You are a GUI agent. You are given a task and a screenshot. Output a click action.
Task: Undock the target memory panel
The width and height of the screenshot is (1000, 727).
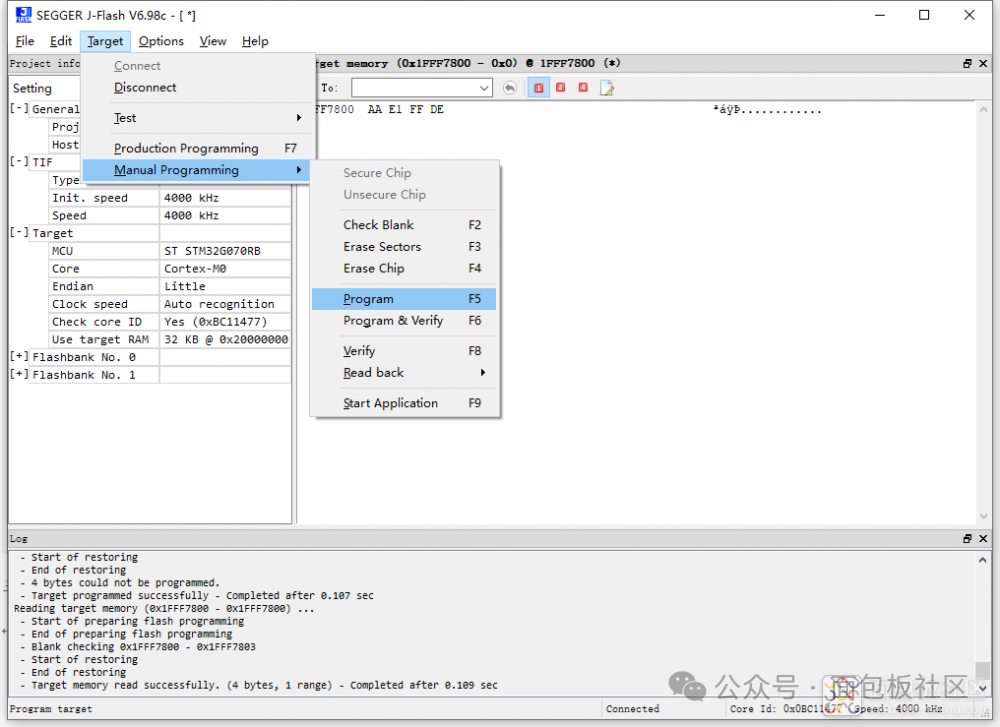[x=967, y=63]
